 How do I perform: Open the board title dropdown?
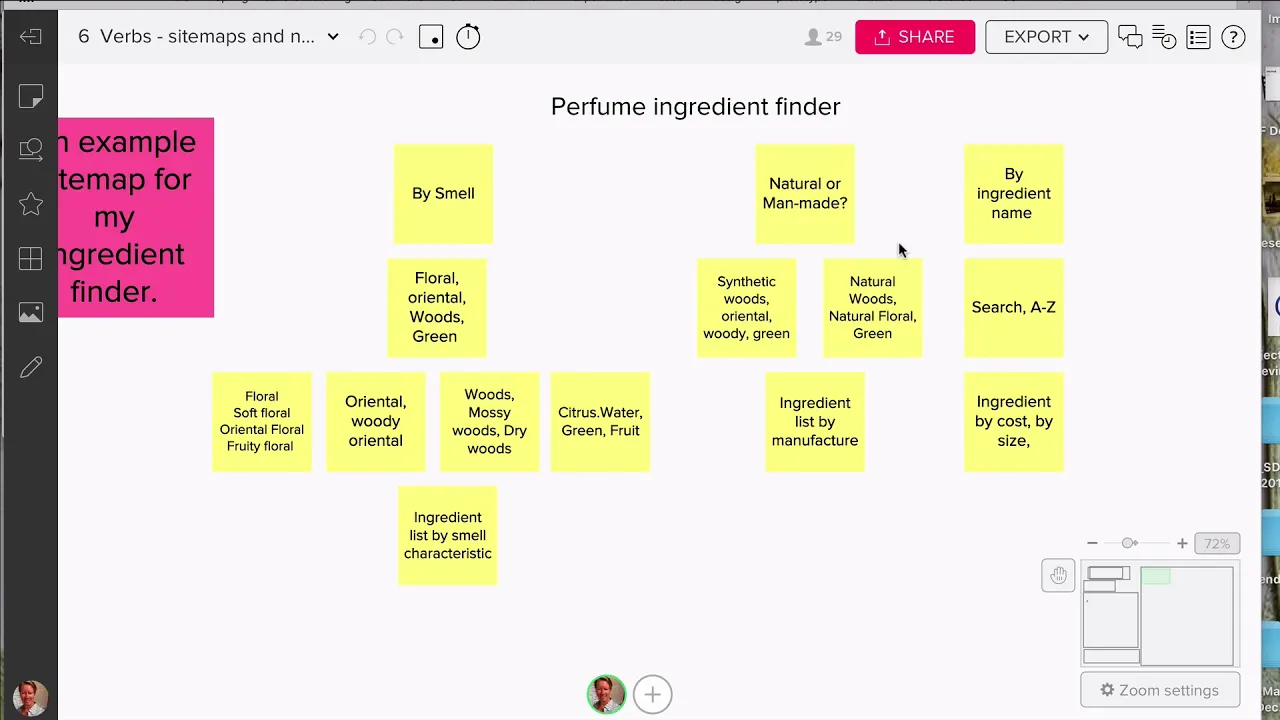pos(333,37)
